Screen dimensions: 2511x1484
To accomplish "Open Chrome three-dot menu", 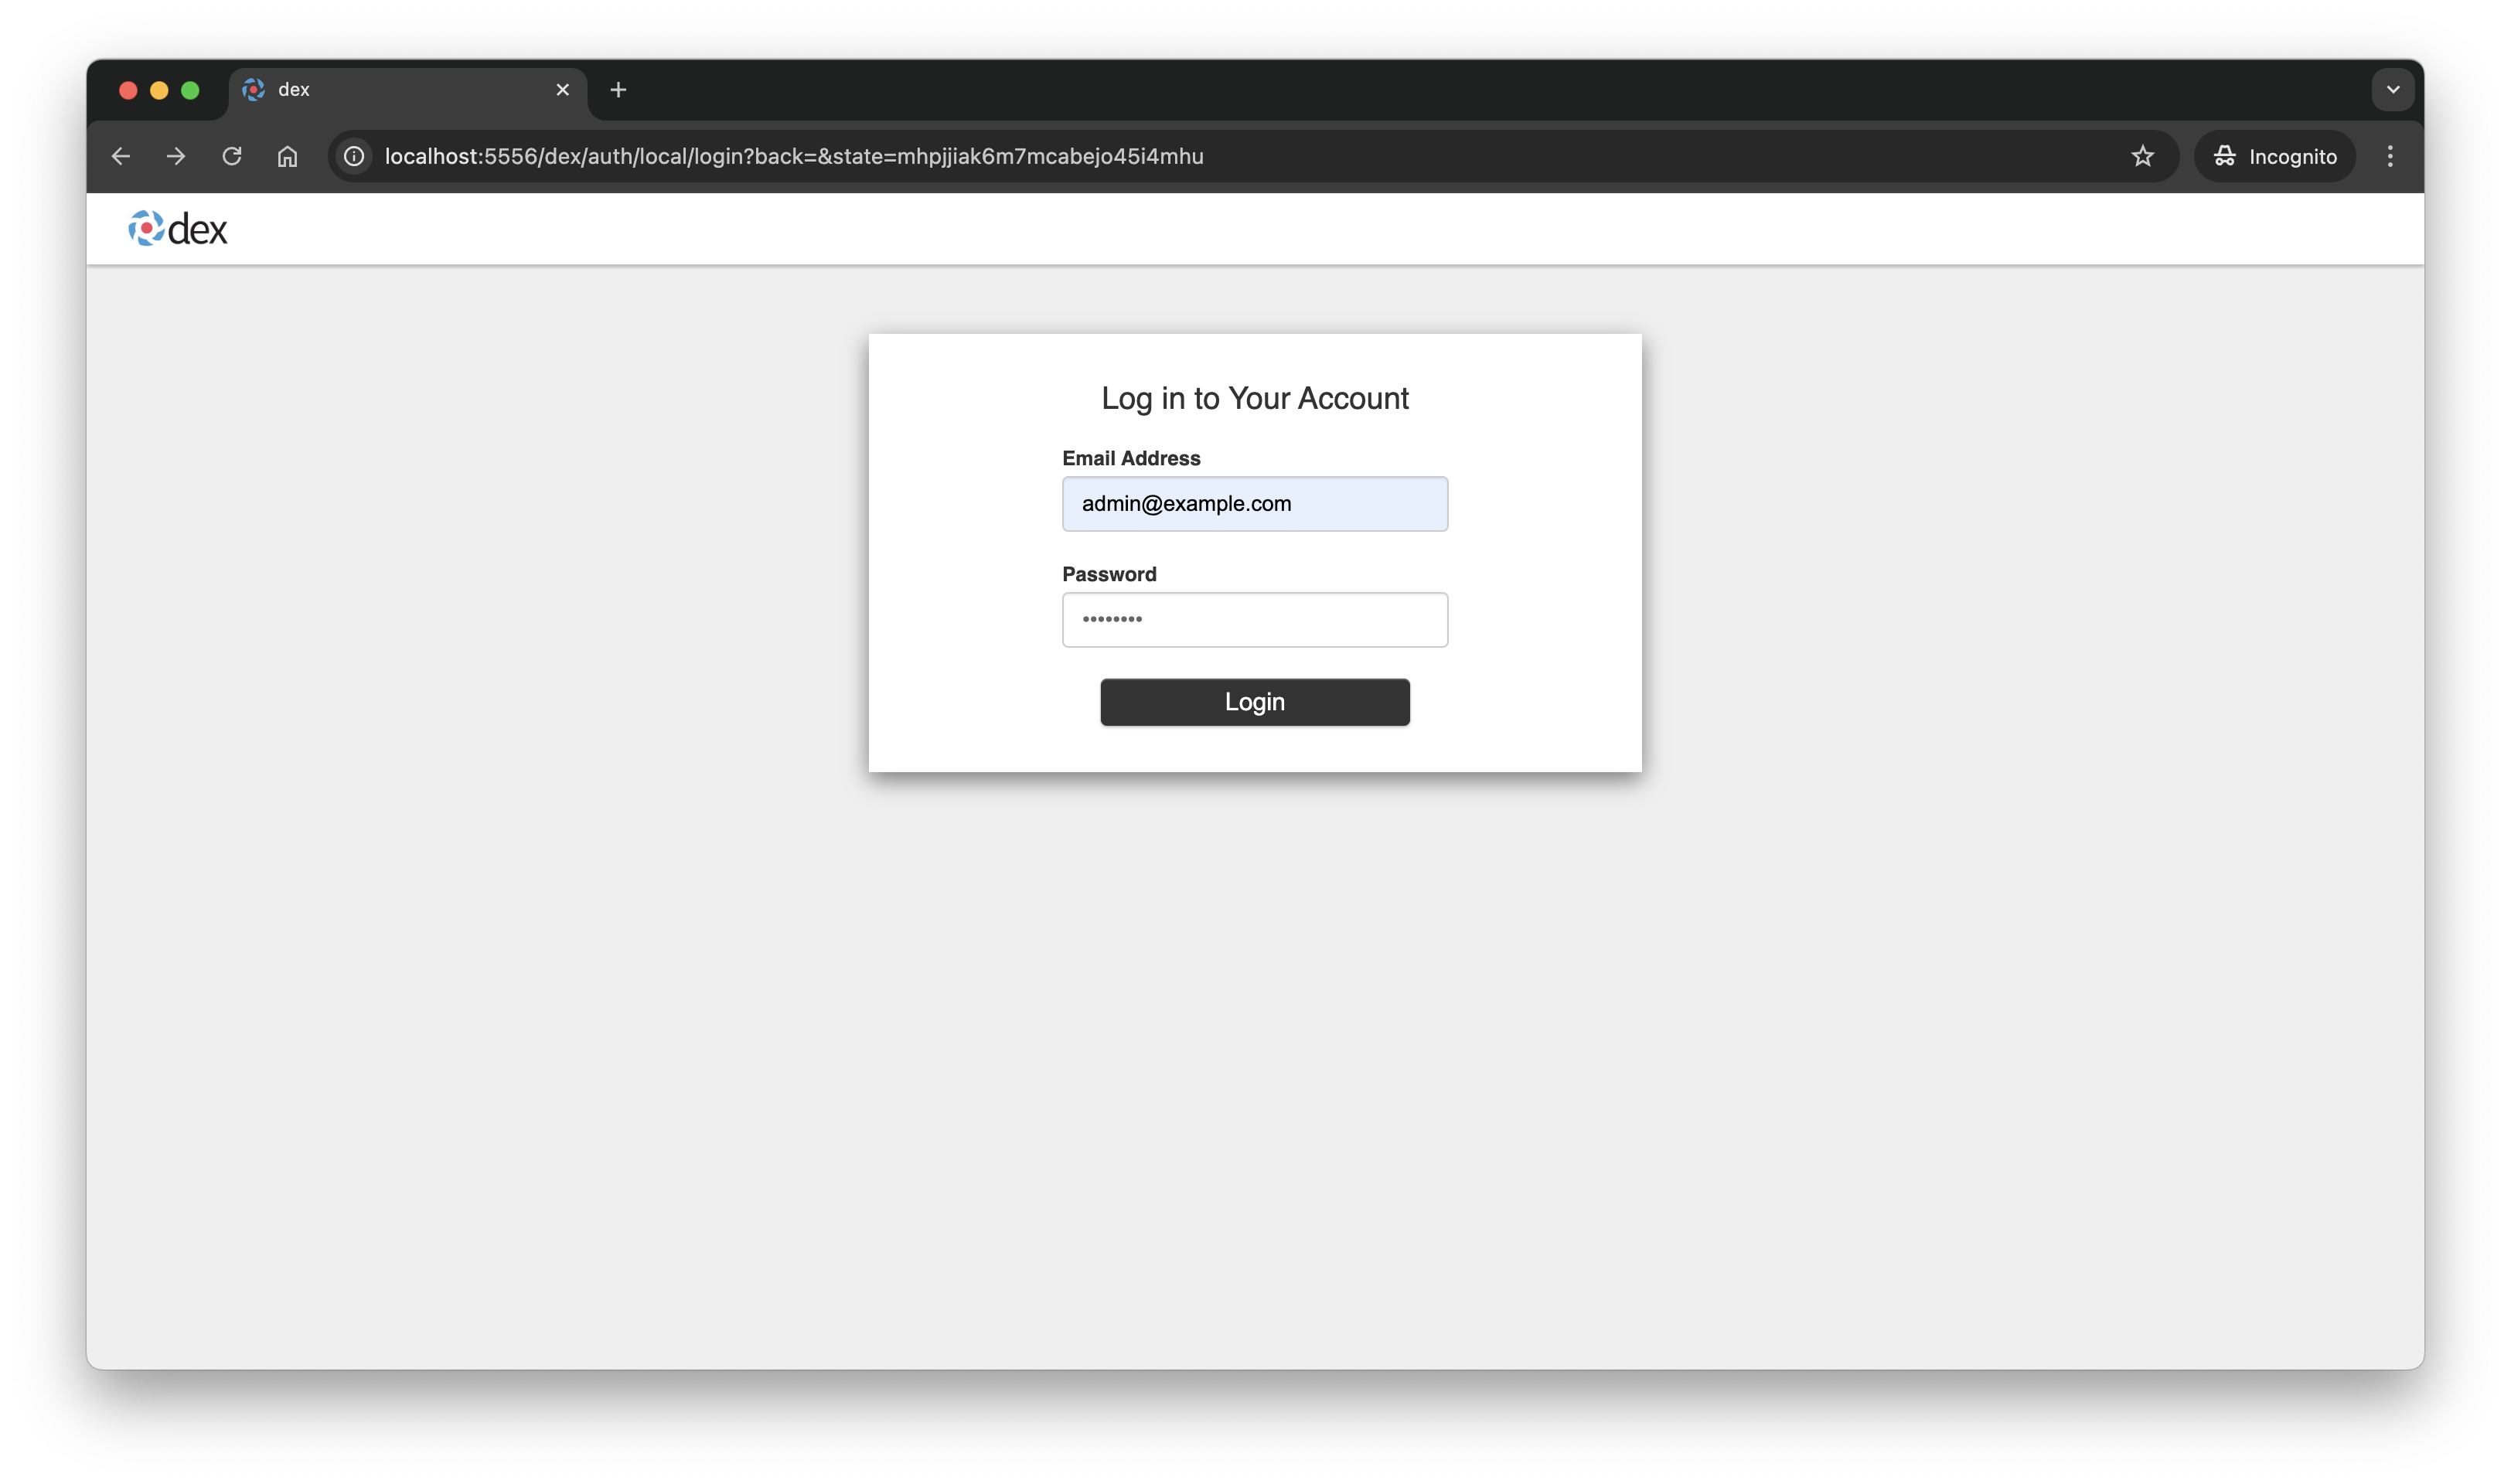I will [x=2390, y=156].
